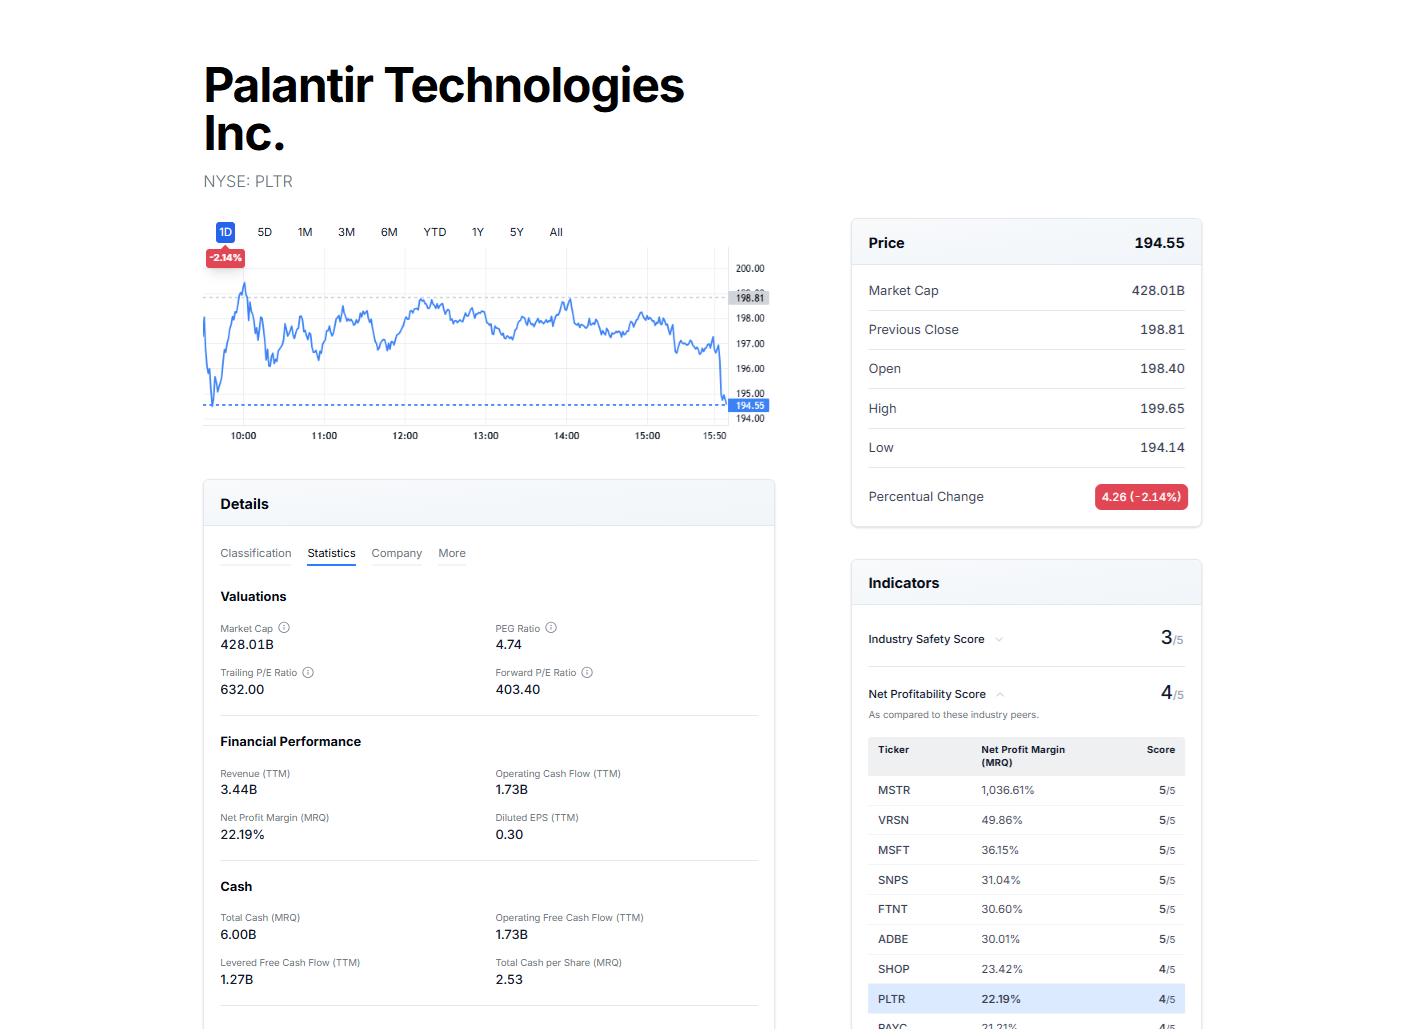Select the 5D chart range
Screen dimensions: 1413x1029
(x=265, y=233)
